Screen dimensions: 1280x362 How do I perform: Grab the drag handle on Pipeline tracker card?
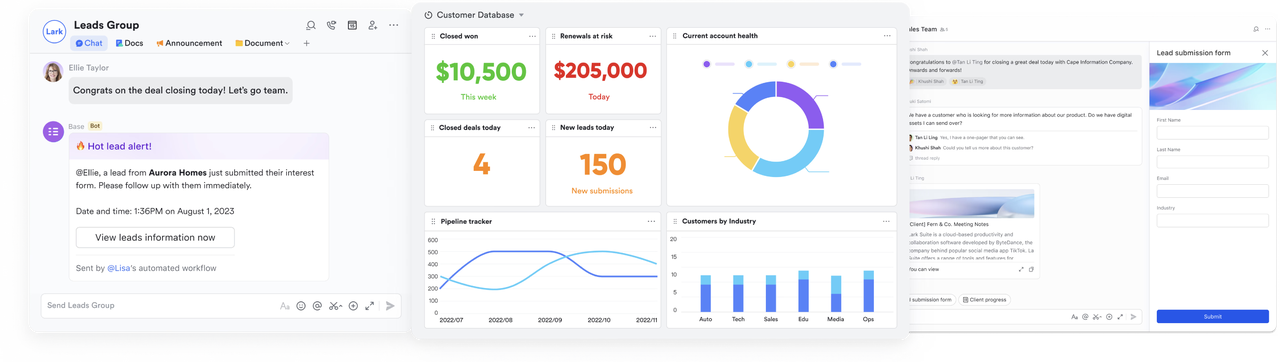pos(433,222)
